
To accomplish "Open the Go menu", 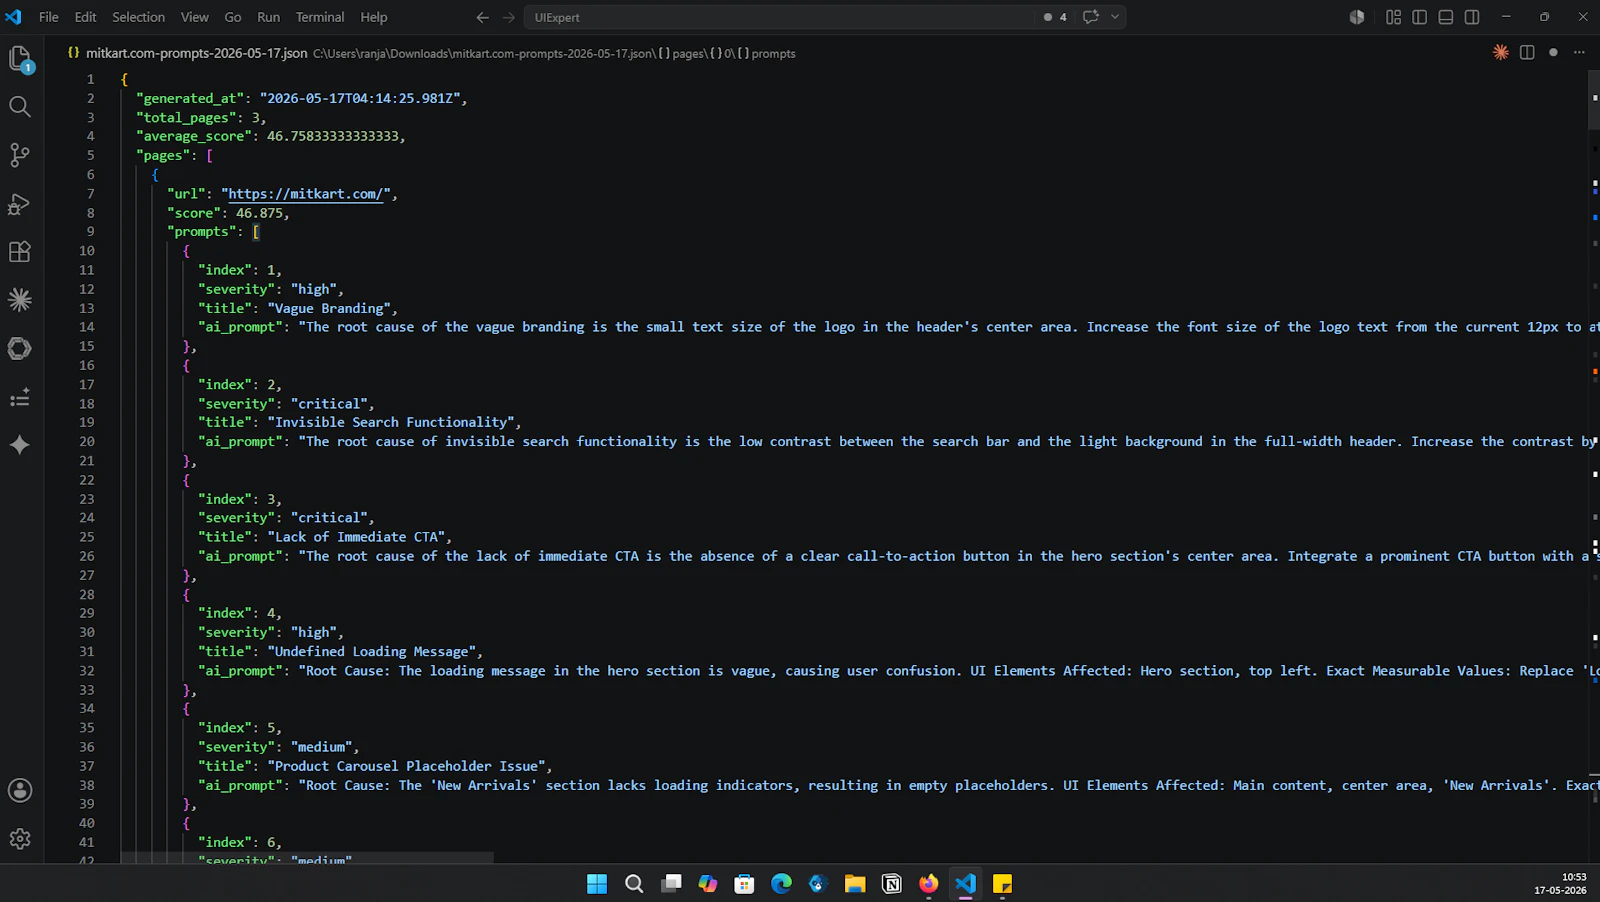I will pos(233,17).
